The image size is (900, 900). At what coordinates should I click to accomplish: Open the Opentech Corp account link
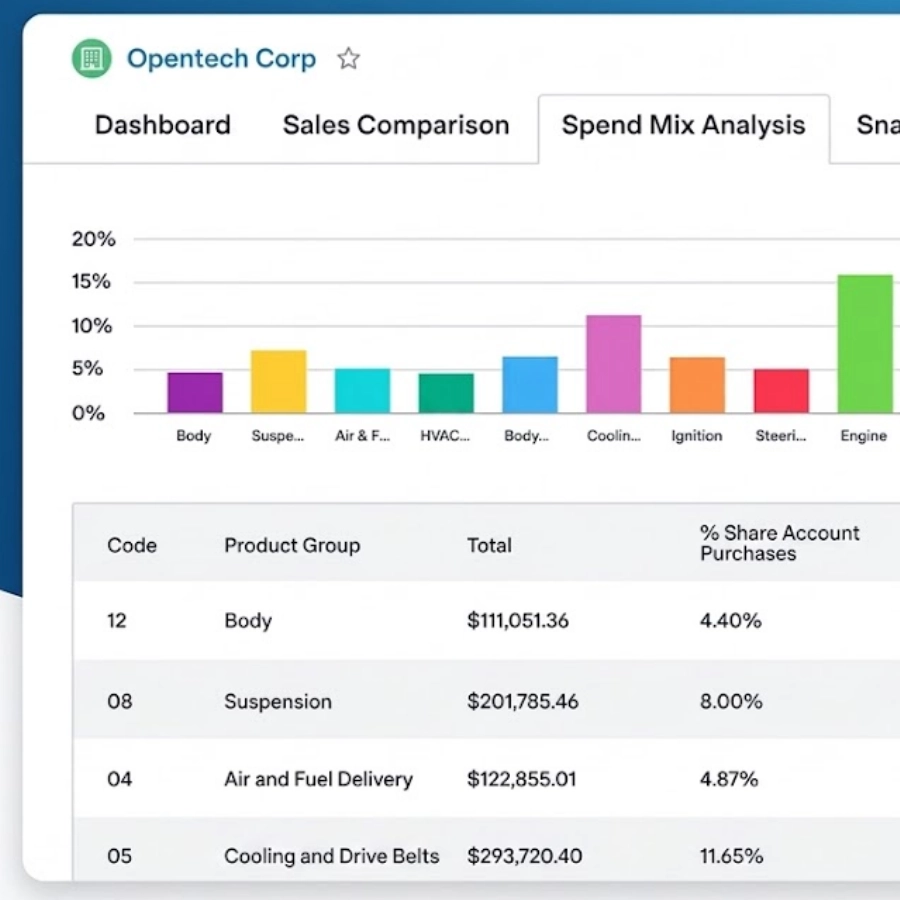click(x=222, y=59)
